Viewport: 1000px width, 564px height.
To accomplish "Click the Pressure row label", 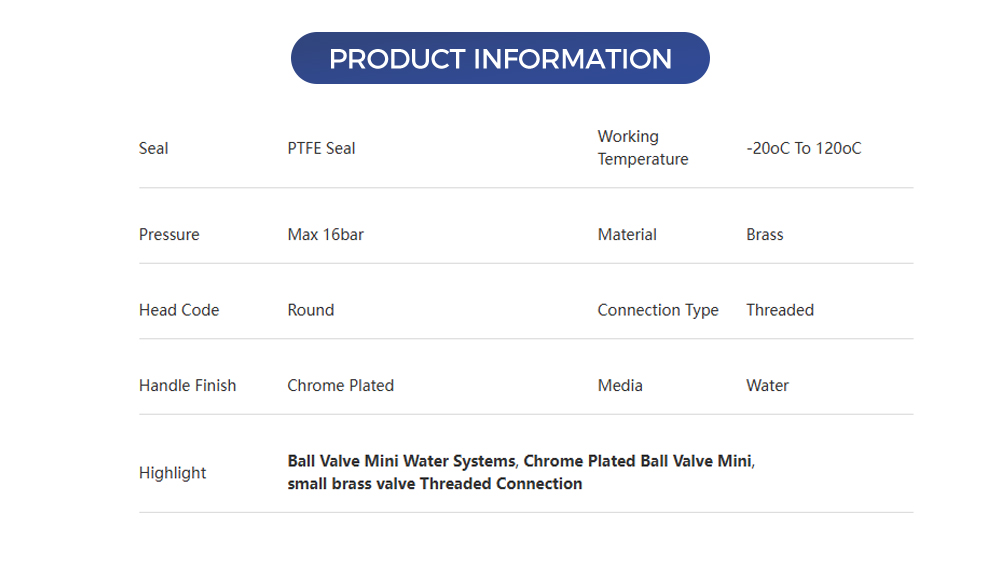I will click(x=169, y=234).
